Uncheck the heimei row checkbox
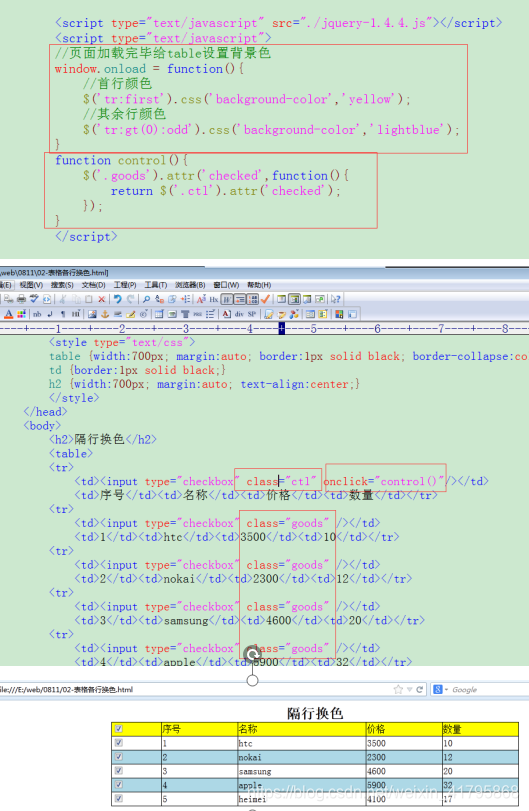 click(x=119, y=799)
